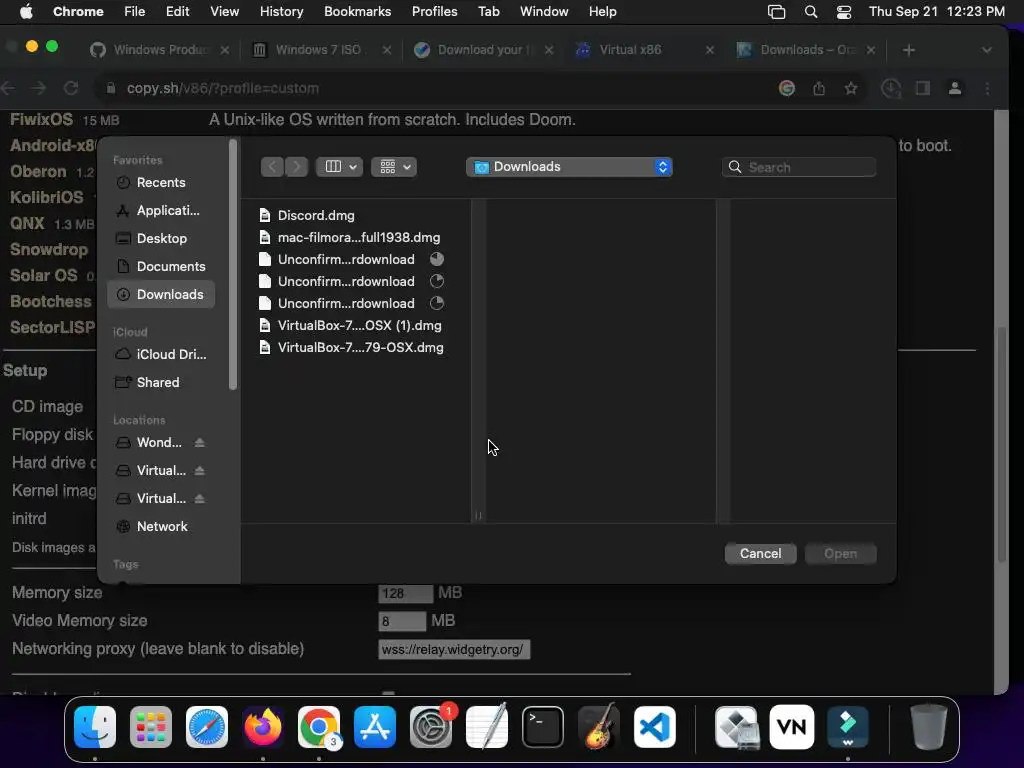The width and height of the screenshot is (1024, 768).
Task: Select Network in sidebar
Action: coord(161,527)
